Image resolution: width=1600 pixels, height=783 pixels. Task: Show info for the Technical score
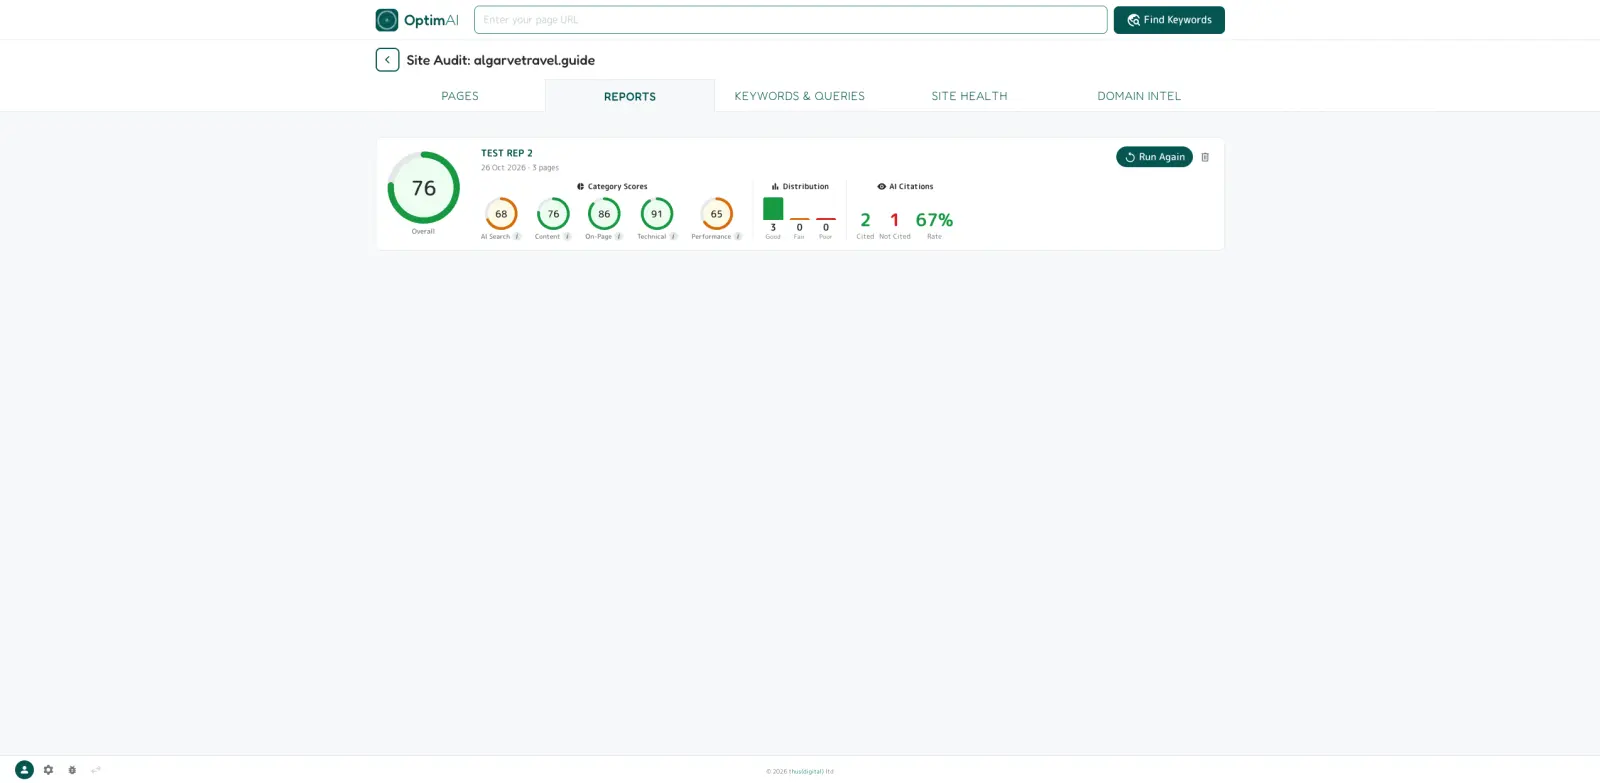(673, 237)
